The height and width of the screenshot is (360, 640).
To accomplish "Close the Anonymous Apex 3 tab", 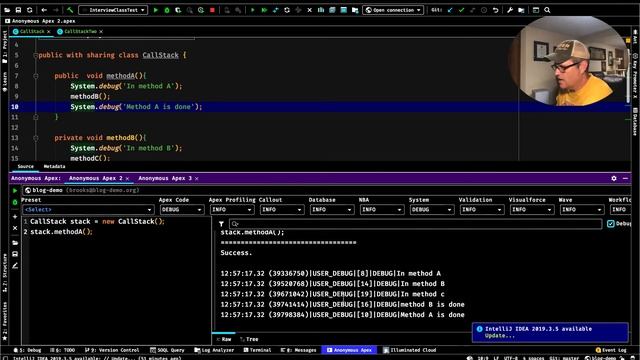I will click(197, 178).
